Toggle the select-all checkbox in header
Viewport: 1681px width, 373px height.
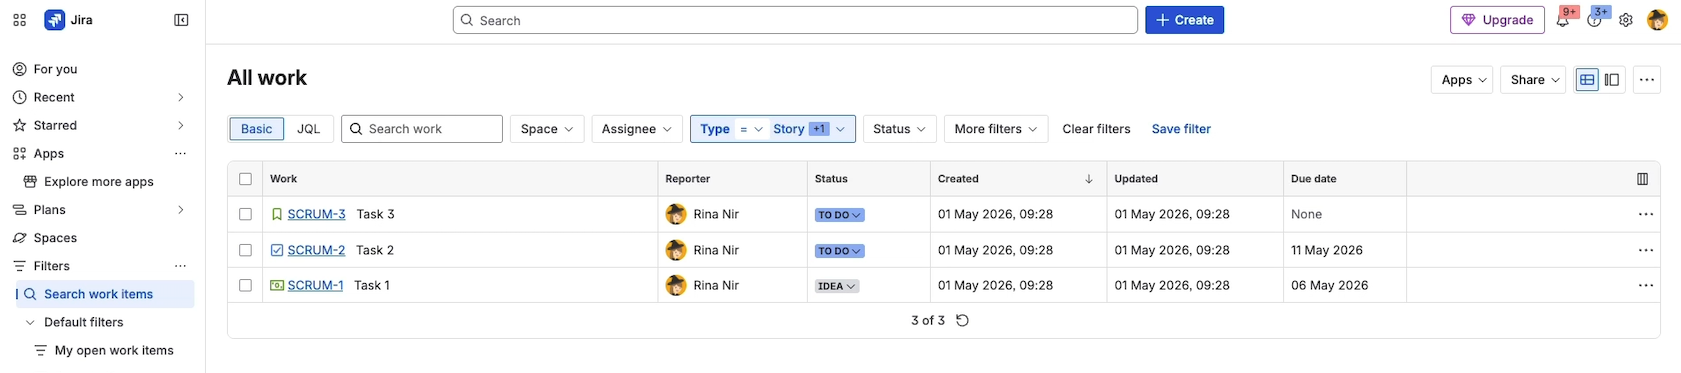(245, 179)
